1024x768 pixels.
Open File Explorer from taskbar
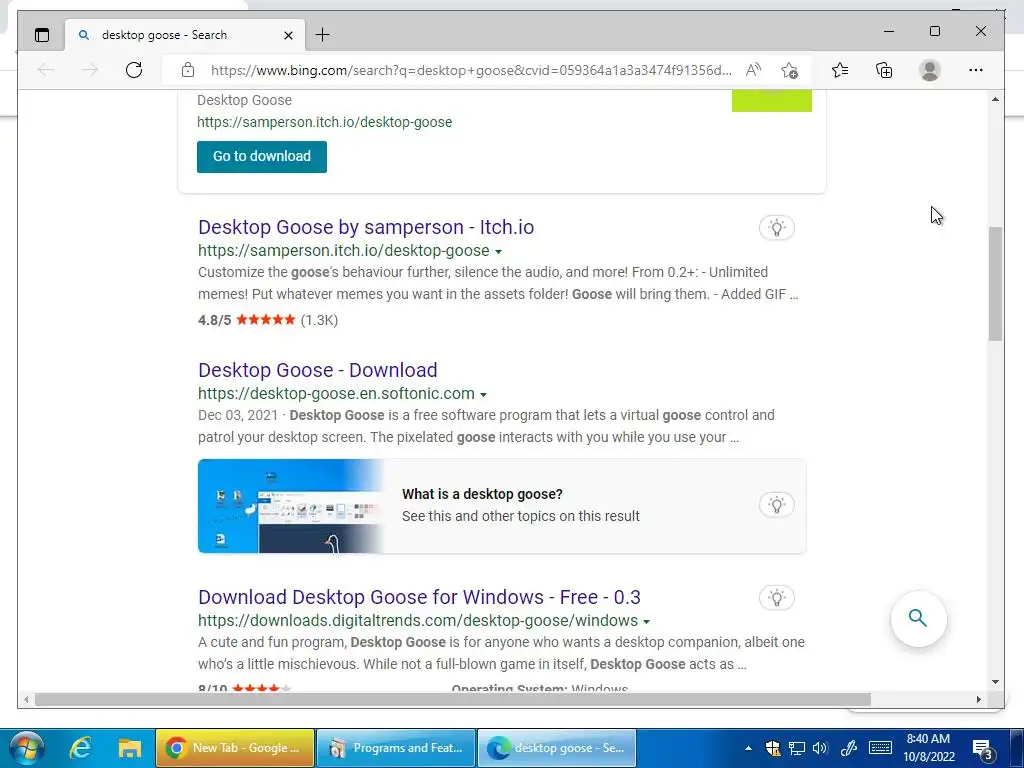[x=129, y=748]
